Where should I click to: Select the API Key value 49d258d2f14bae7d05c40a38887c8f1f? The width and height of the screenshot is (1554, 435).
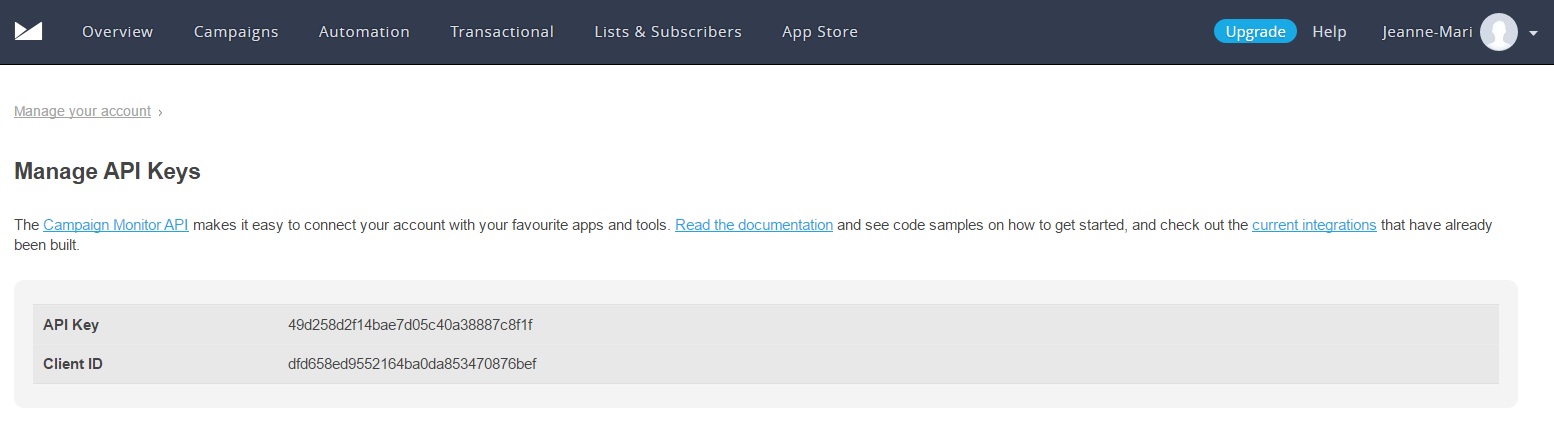point(410,325)
